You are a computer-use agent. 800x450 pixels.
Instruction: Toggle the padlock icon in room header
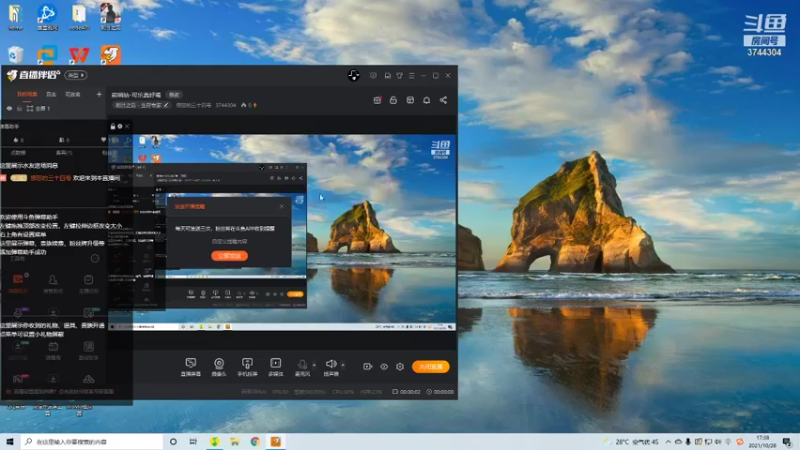point(393,100)
